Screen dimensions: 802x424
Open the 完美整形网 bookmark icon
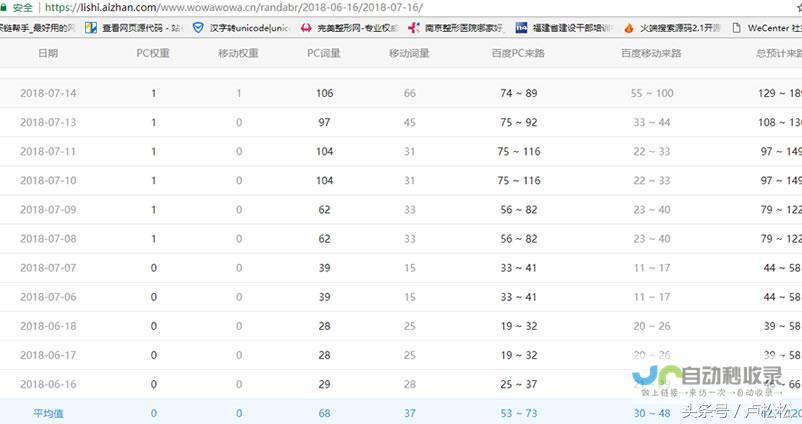coord(306,28)
